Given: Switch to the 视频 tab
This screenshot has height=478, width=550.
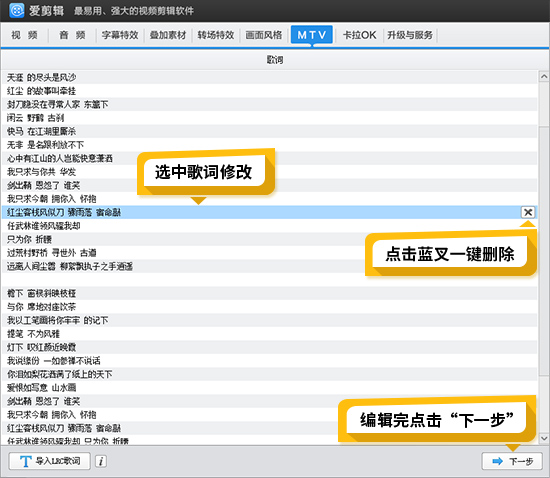Looking at the screenshot, I should tap(25, 35).
